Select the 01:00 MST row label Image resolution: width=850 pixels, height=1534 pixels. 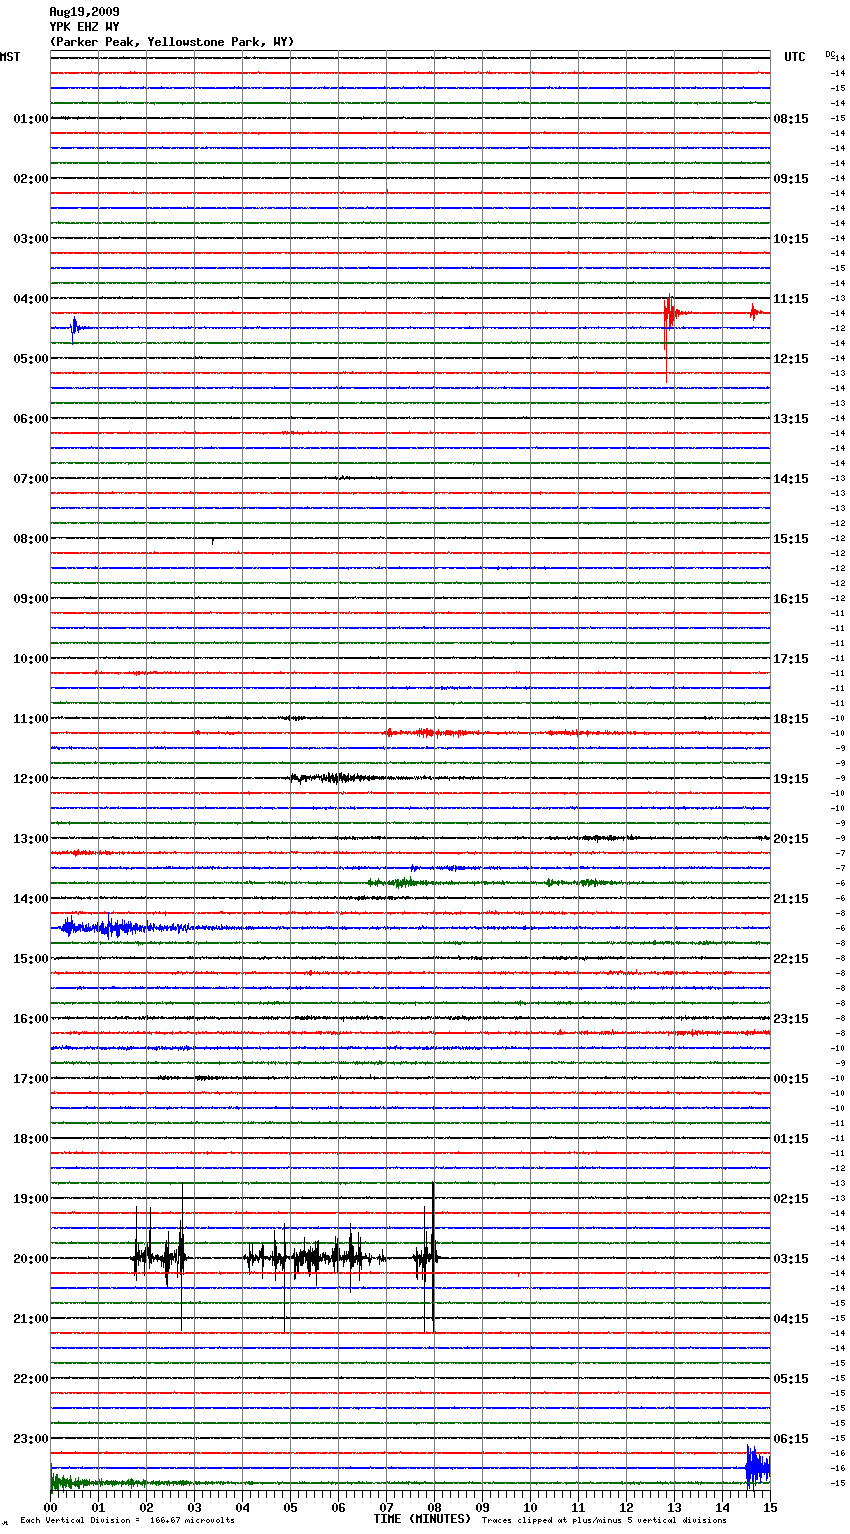31,119
